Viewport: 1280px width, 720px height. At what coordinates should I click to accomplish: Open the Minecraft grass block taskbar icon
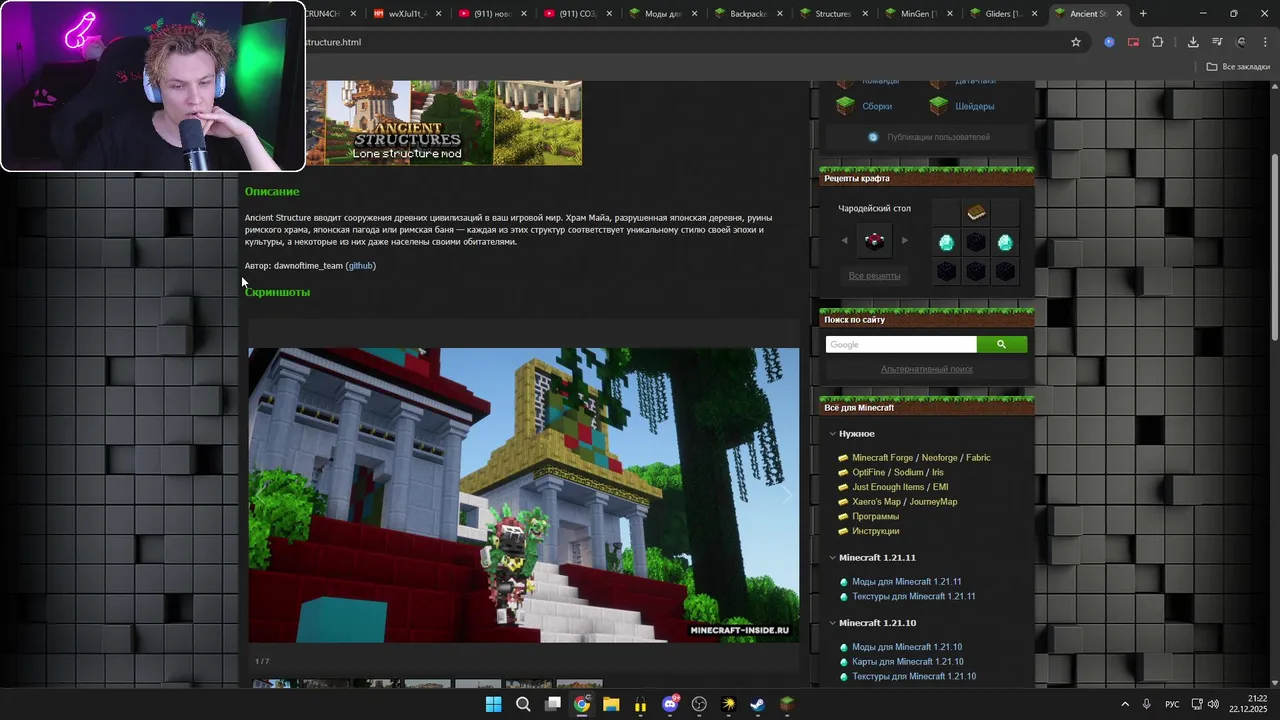787,704
